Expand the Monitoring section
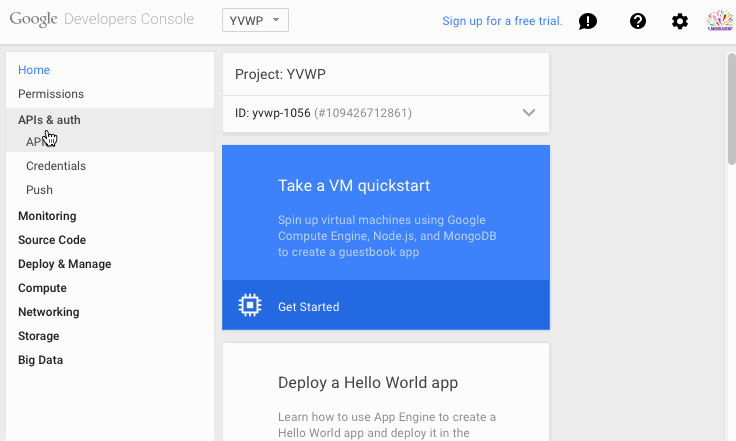The image size is (736, 441). pos(47,216)
